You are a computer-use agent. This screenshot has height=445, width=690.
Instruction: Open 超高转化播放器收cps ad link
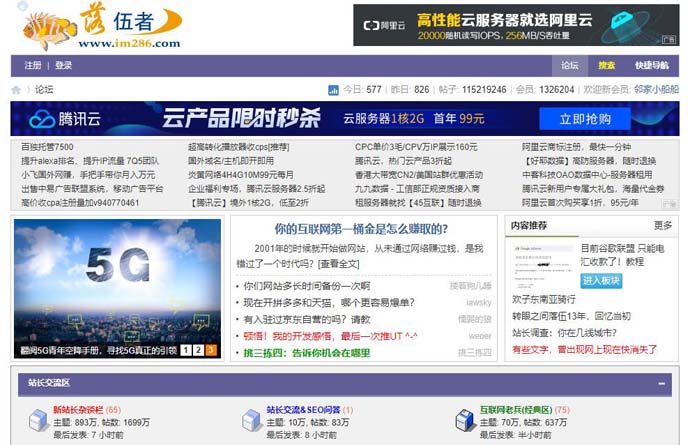[x=239, y=147]
